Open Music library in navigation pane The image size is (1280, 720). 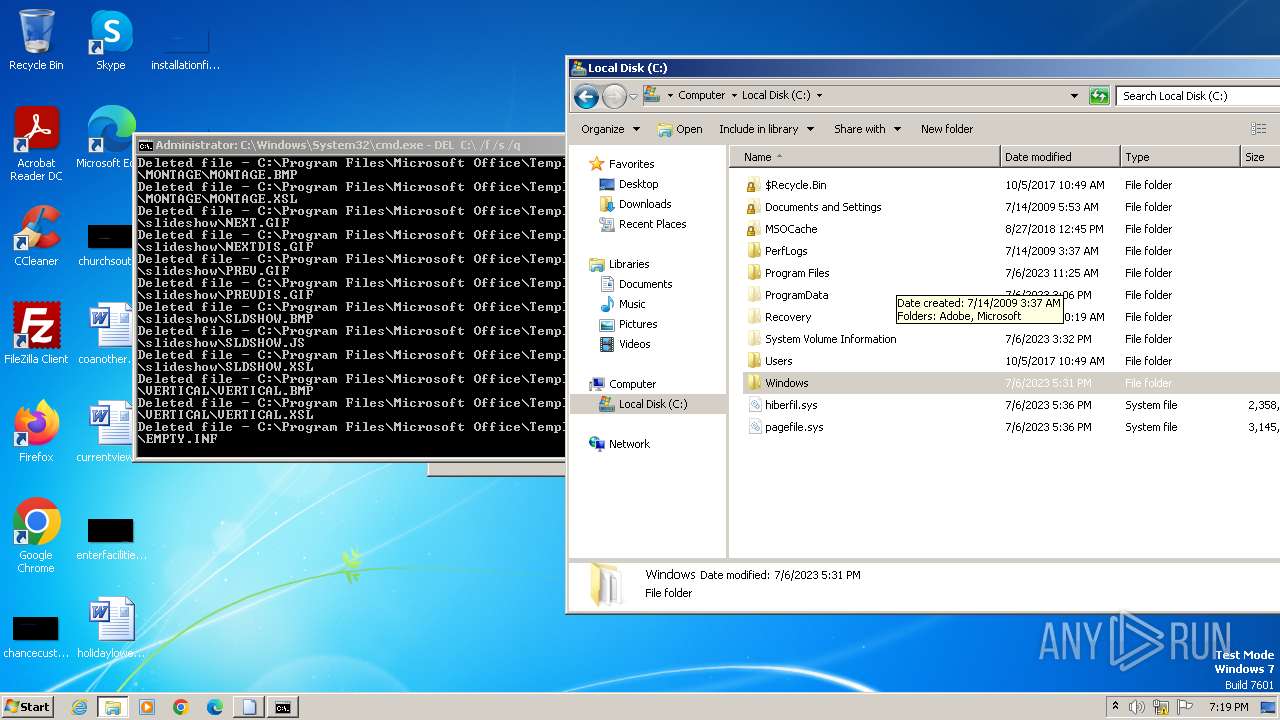(632, 304)
